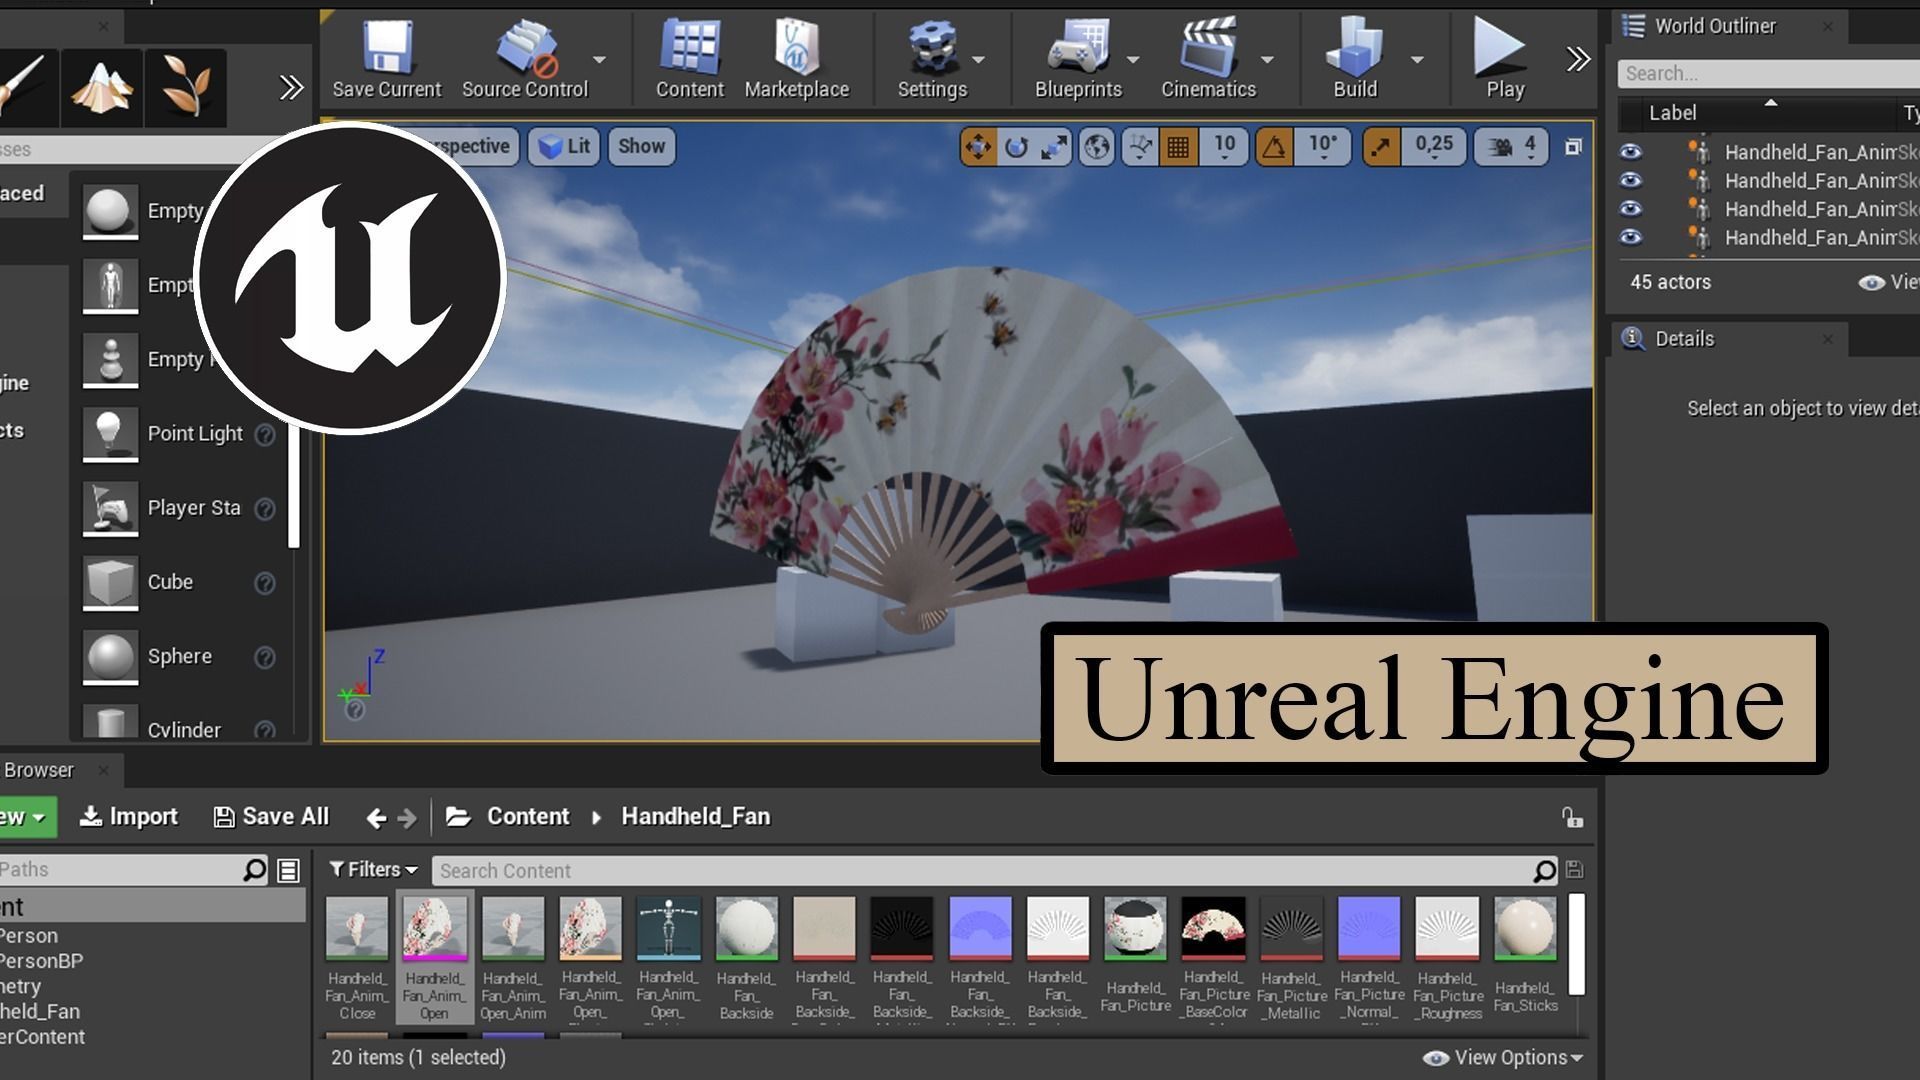Screen dimensions: 1920x1080
Task: Click Content in breadcrumb path
Action: pos(527,817)
